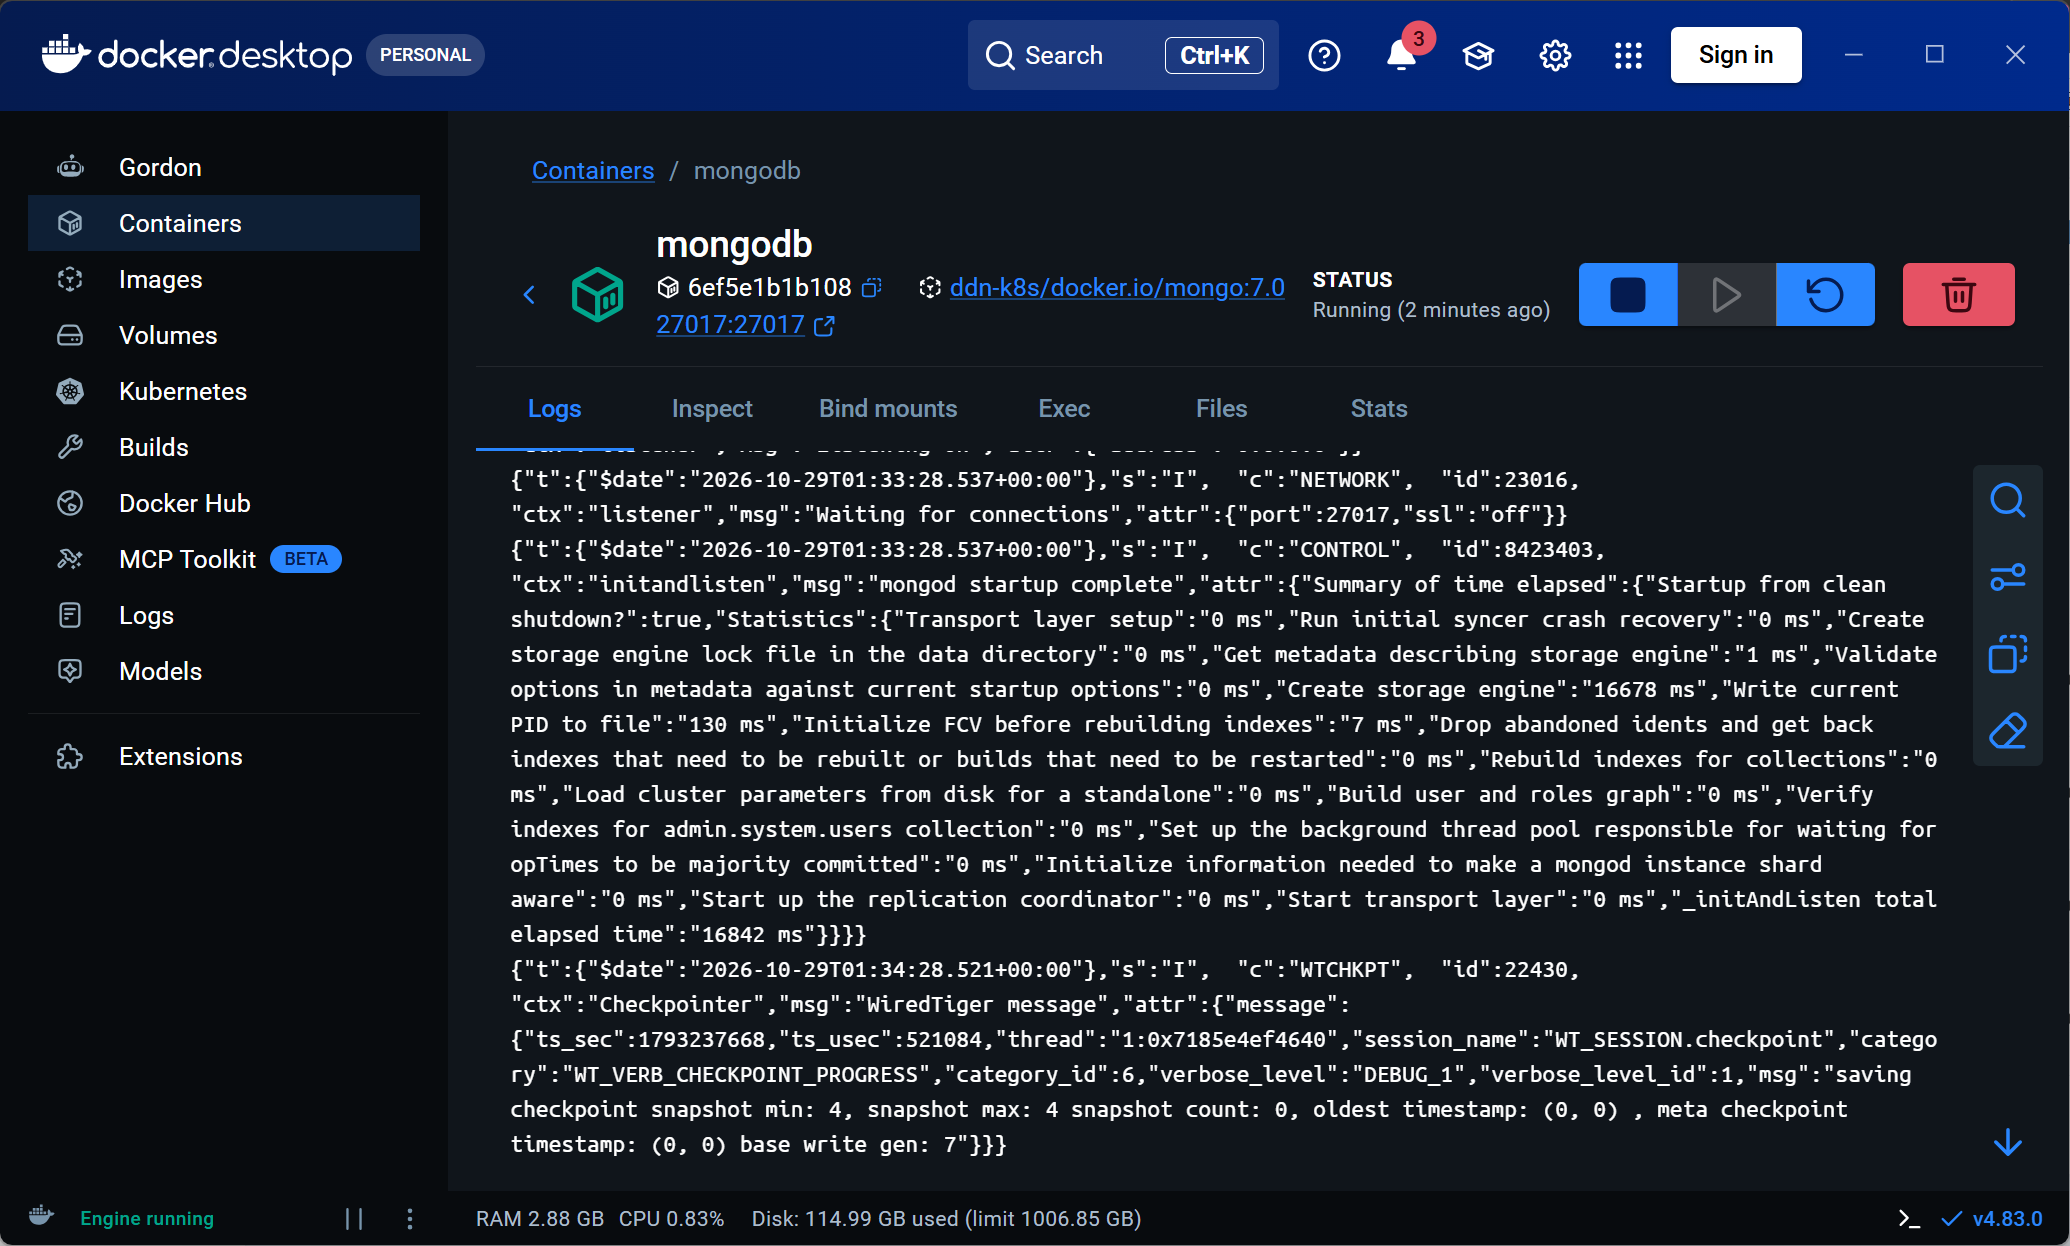
Task: Open Volumes in the sidebar
Action: click(x=224, y=335)
